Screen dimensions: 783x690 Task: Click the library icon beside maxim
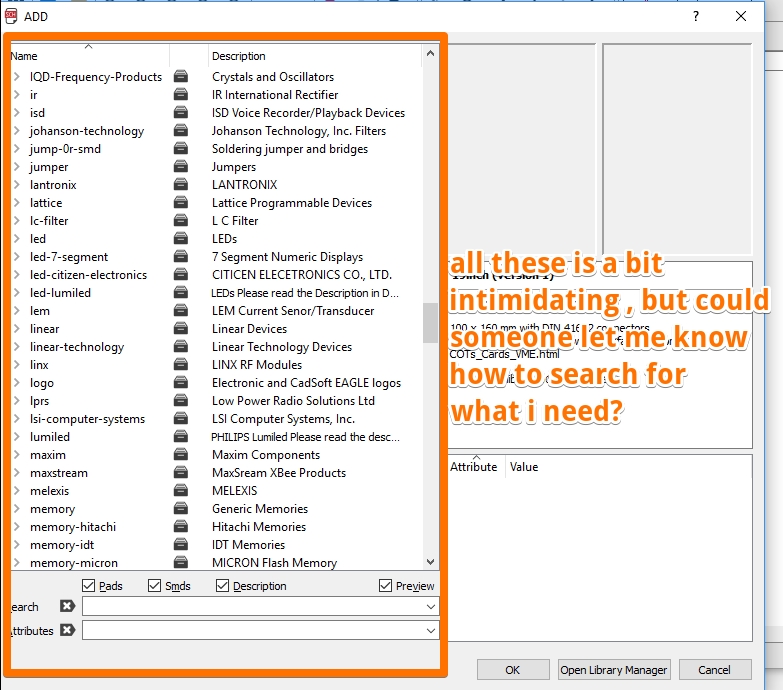(181, 454)
